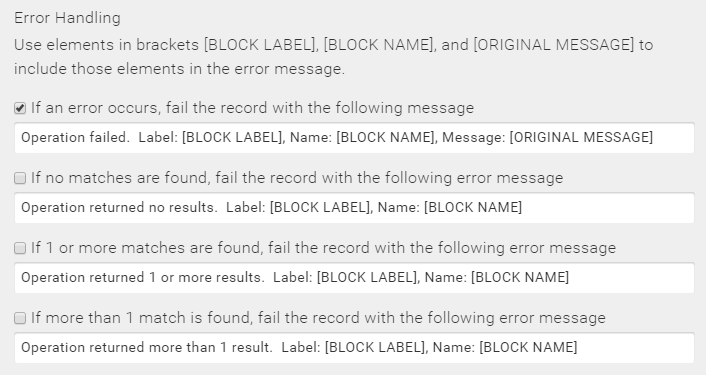Image resolution: width=706 pixels, height=375 pixels.
Task: Click the 'Operation returned 1 or more results' field
Action: coord(354,278)
